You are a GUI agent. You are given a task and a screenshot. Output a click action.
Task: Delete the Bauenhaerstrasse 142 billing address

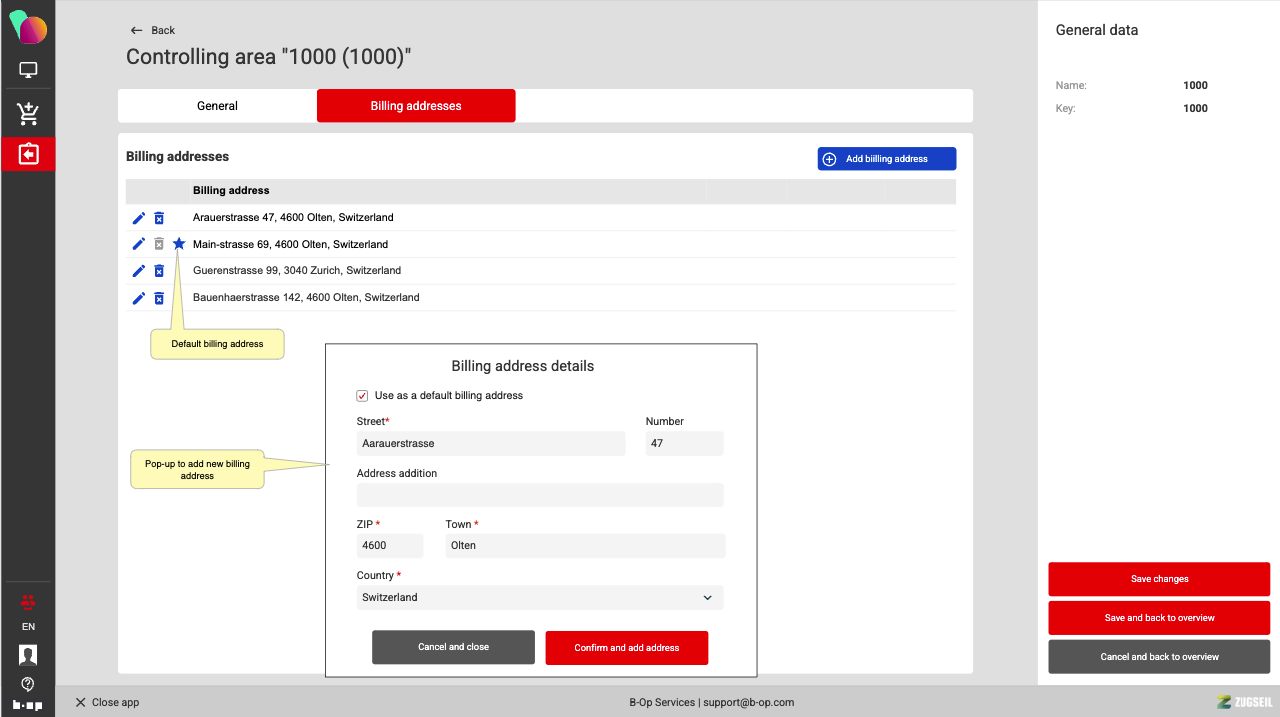coord(159,298)
